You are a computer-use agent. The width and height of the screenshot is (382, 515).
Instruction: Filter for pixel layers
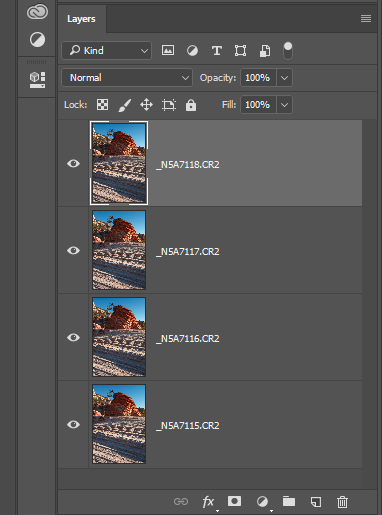[x=168, y=50]
